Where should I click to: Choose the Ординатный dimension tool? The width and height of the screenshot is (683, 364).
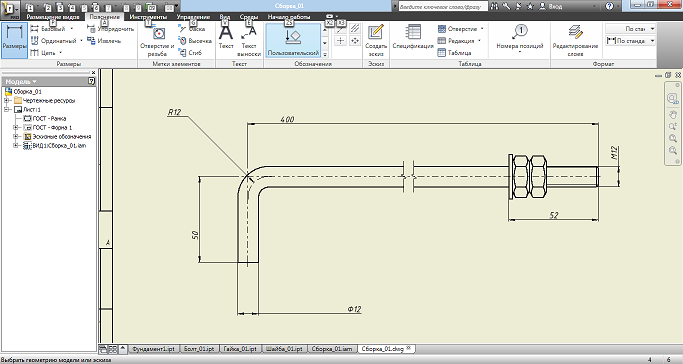53,40
